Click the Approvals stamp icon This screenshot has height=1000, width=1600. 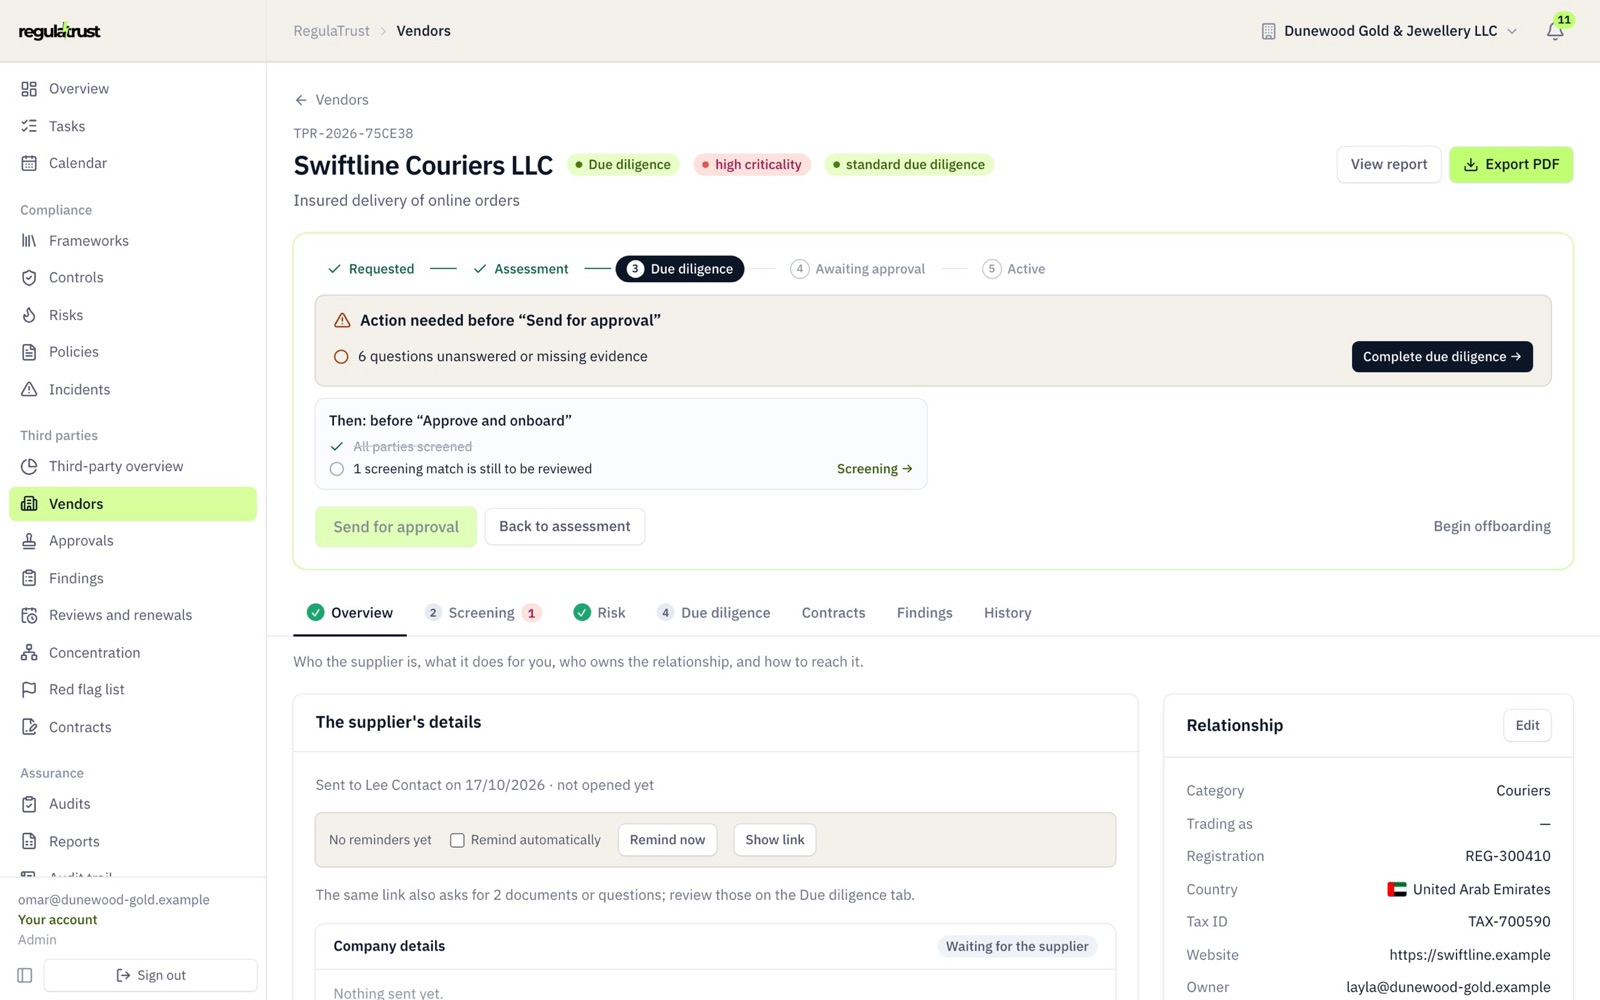pos(29,541)
